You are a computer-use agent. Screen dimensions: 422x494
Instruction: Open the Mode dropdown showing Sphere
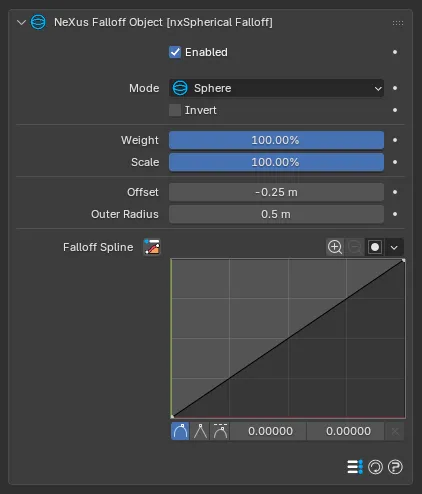[x=276, y=88]
